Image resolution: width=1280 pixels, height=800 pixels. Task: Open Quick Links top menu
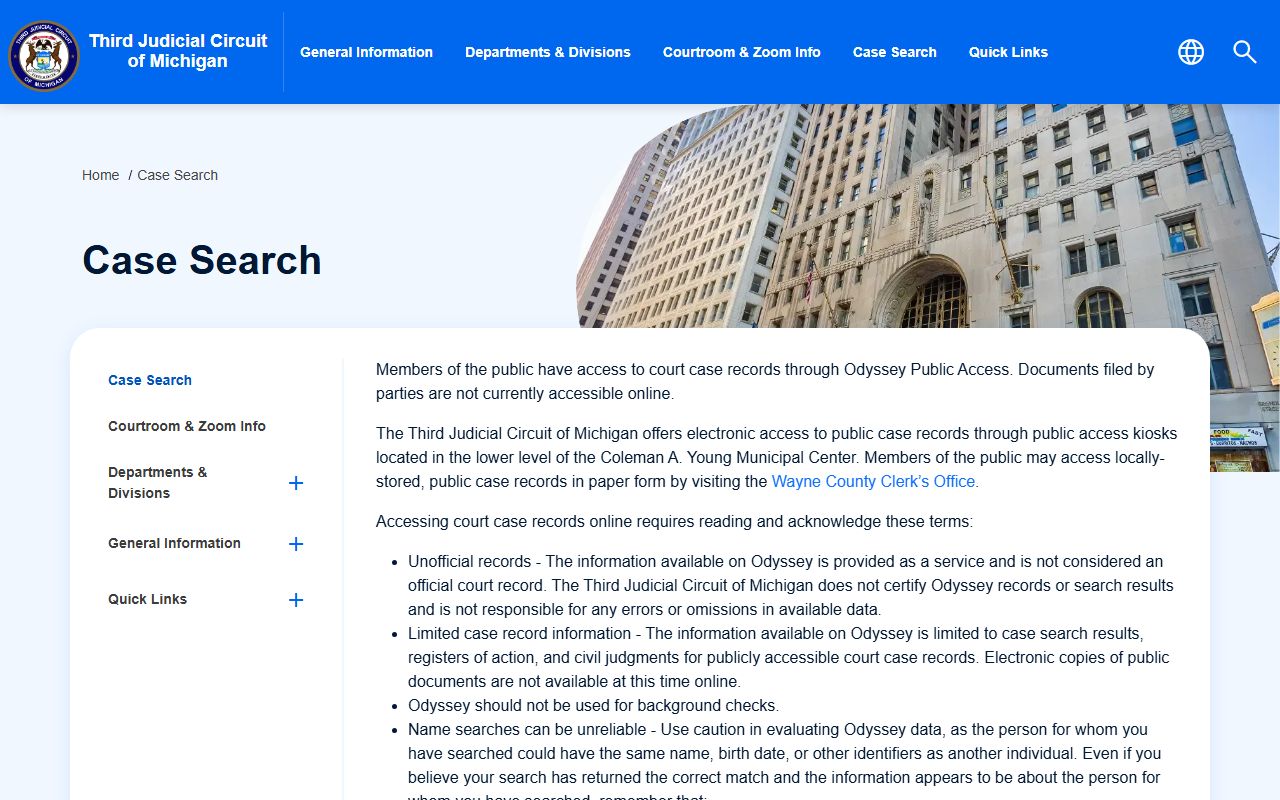tap(1008, 52)
